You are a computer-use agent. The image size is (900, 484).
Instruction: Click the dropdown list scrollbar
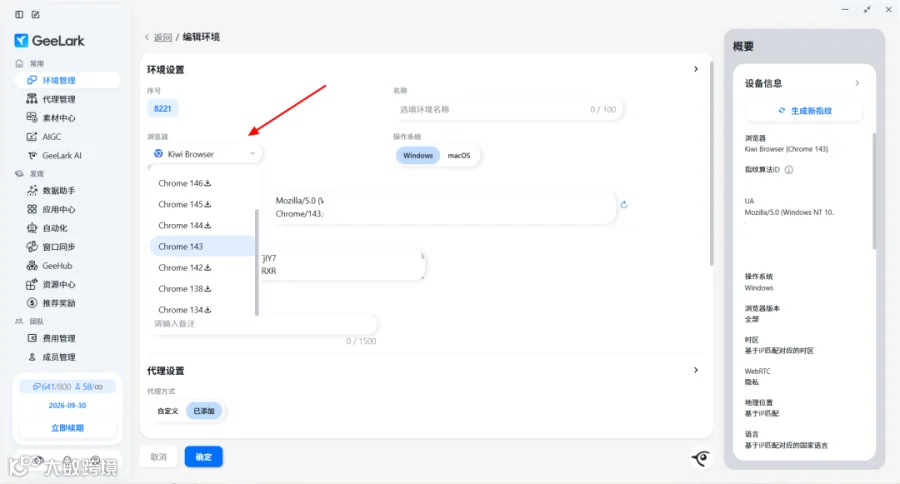(x=257, y=262)
